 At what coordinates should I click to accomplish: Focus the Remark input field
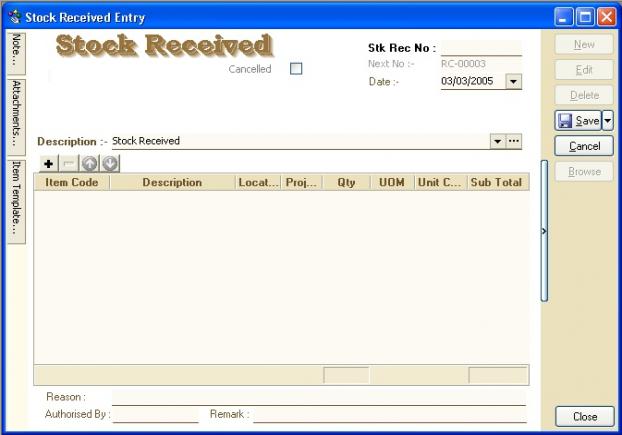[390, 414]
